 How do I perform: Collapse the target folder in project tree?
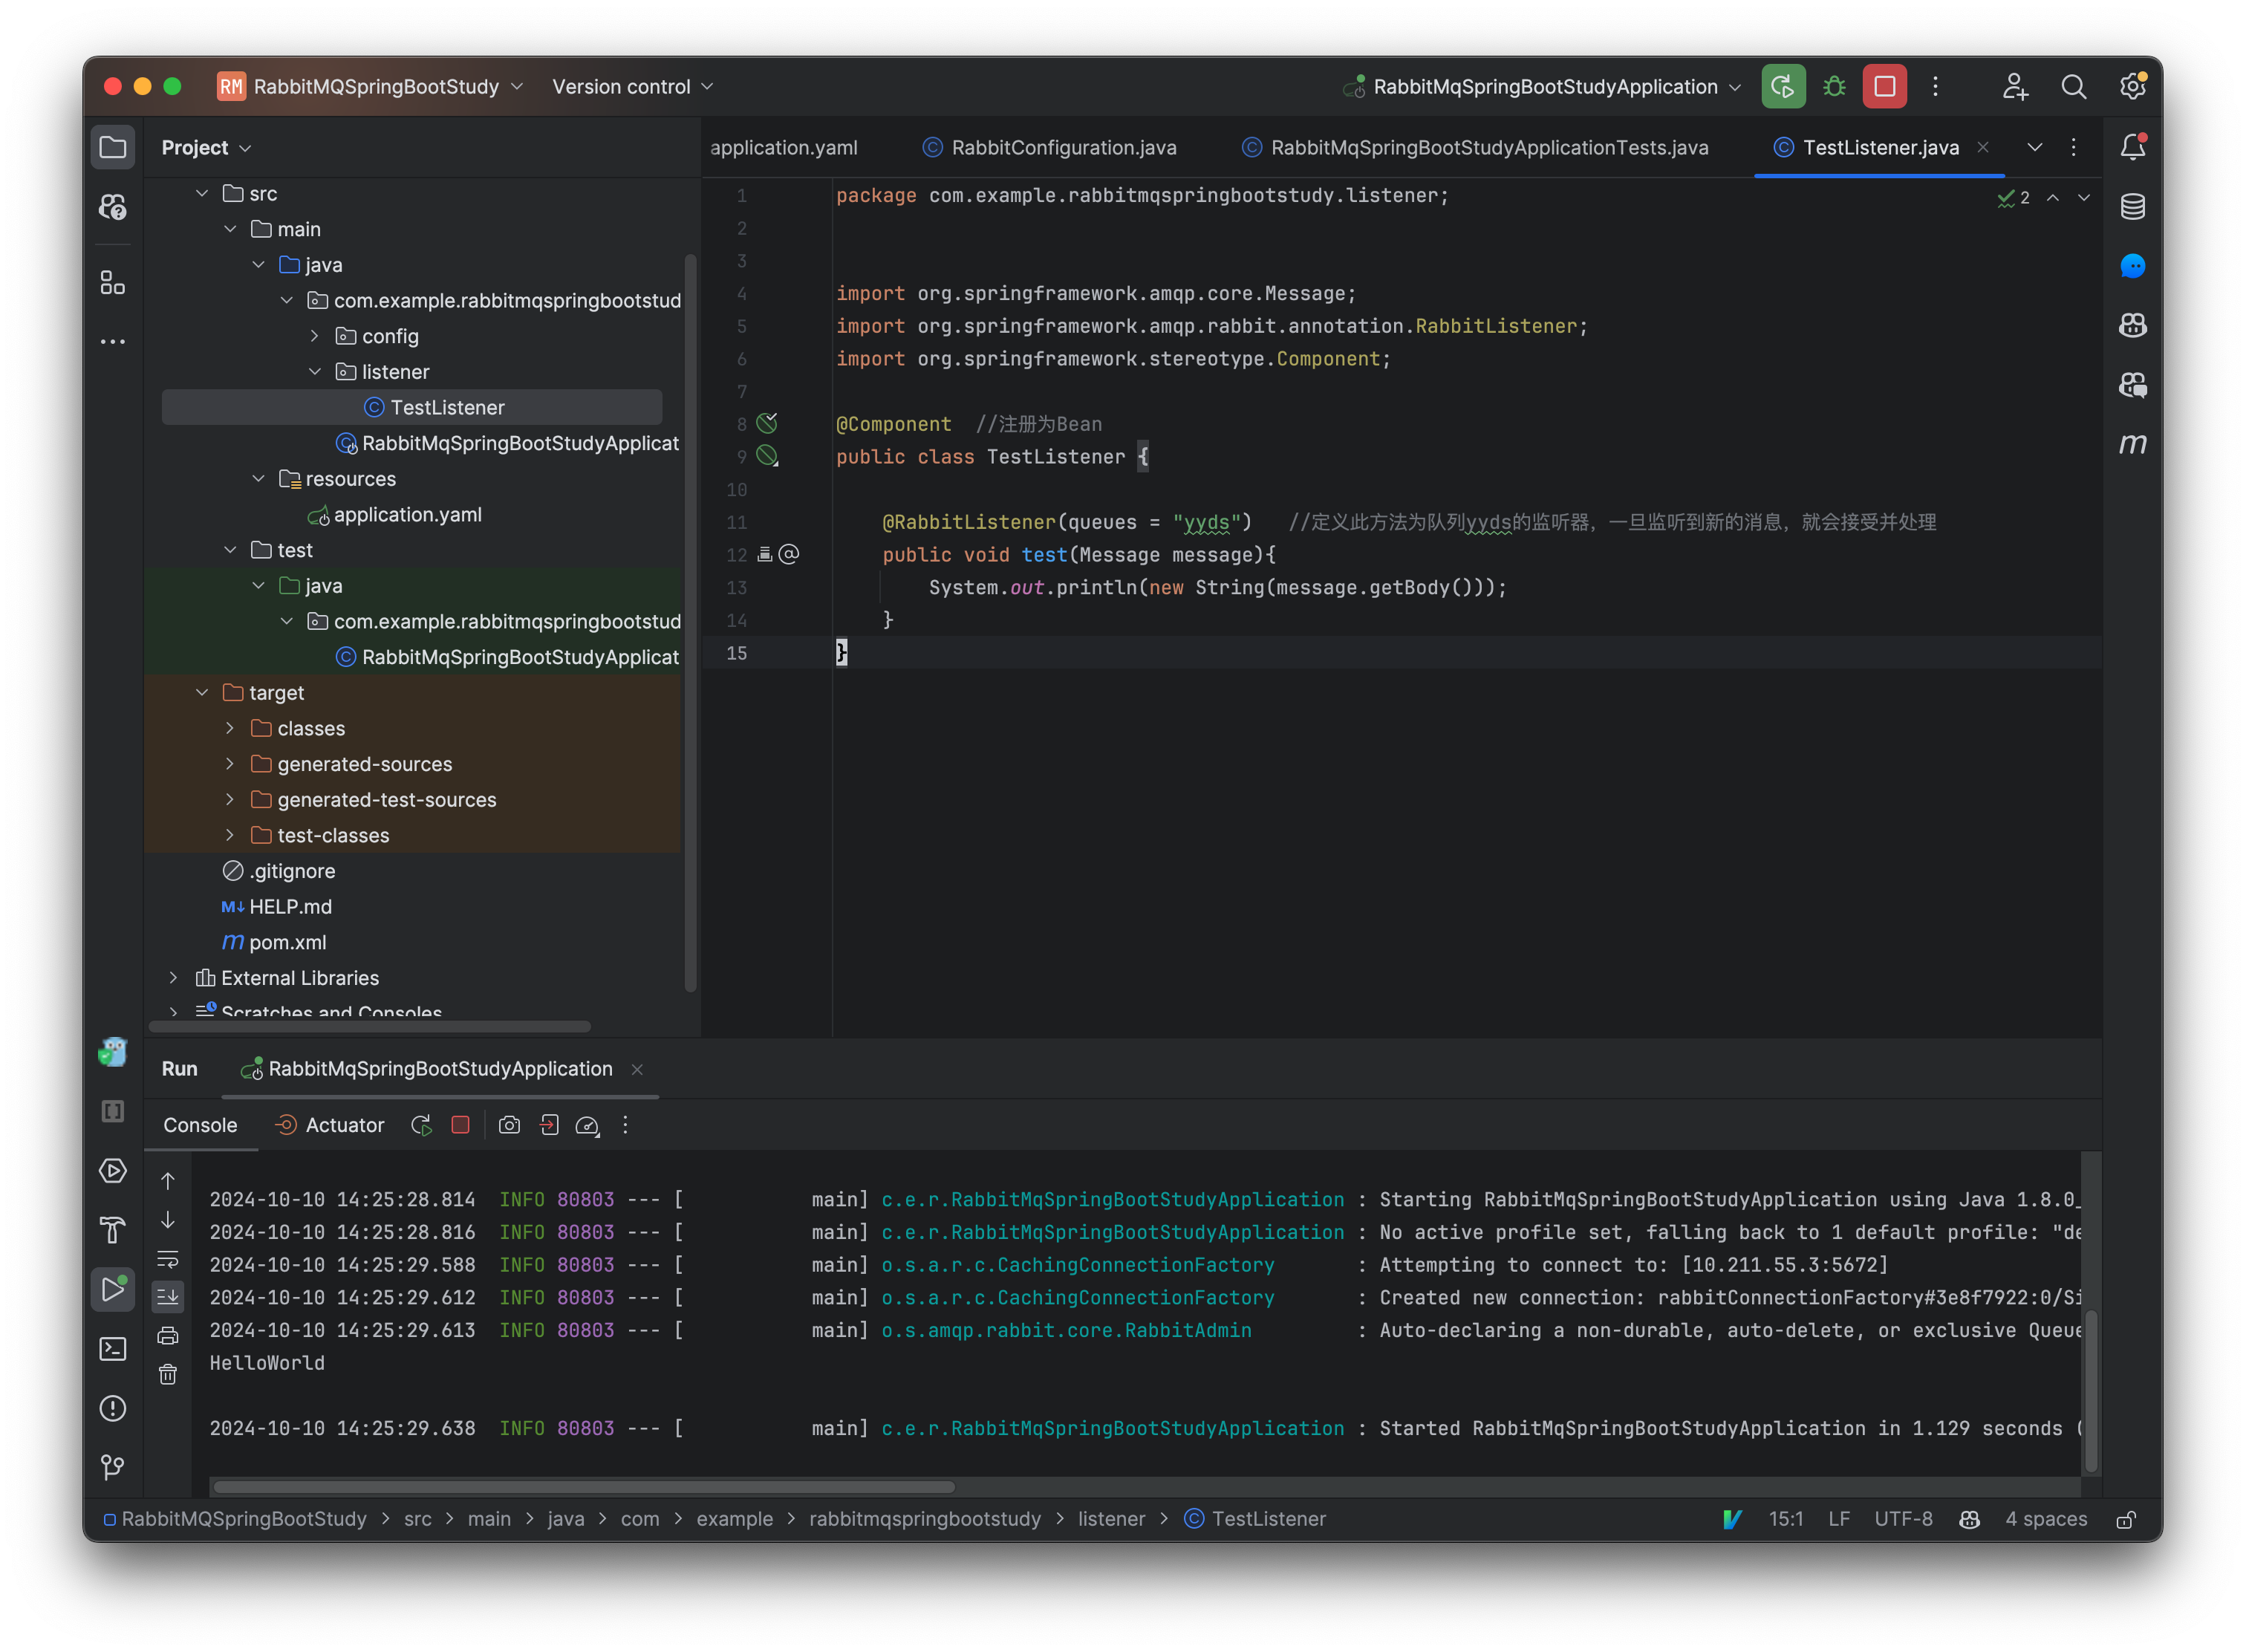(x=202, y=693)
